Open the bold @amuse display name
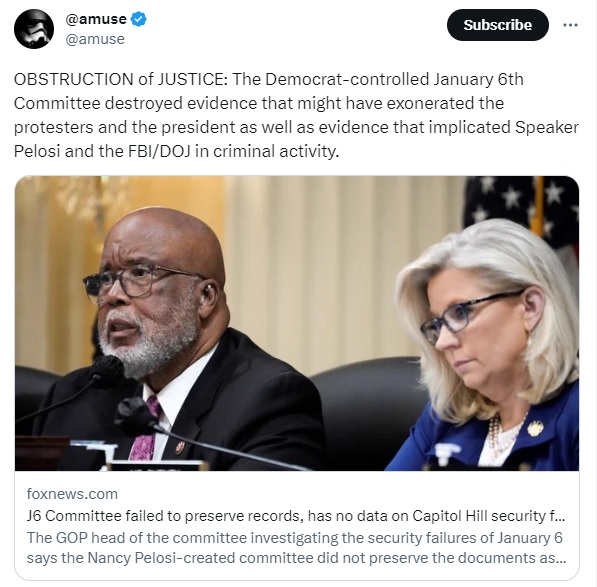This screenshot has height=587, width=597. pyautogui.click(x=96, y=19)
